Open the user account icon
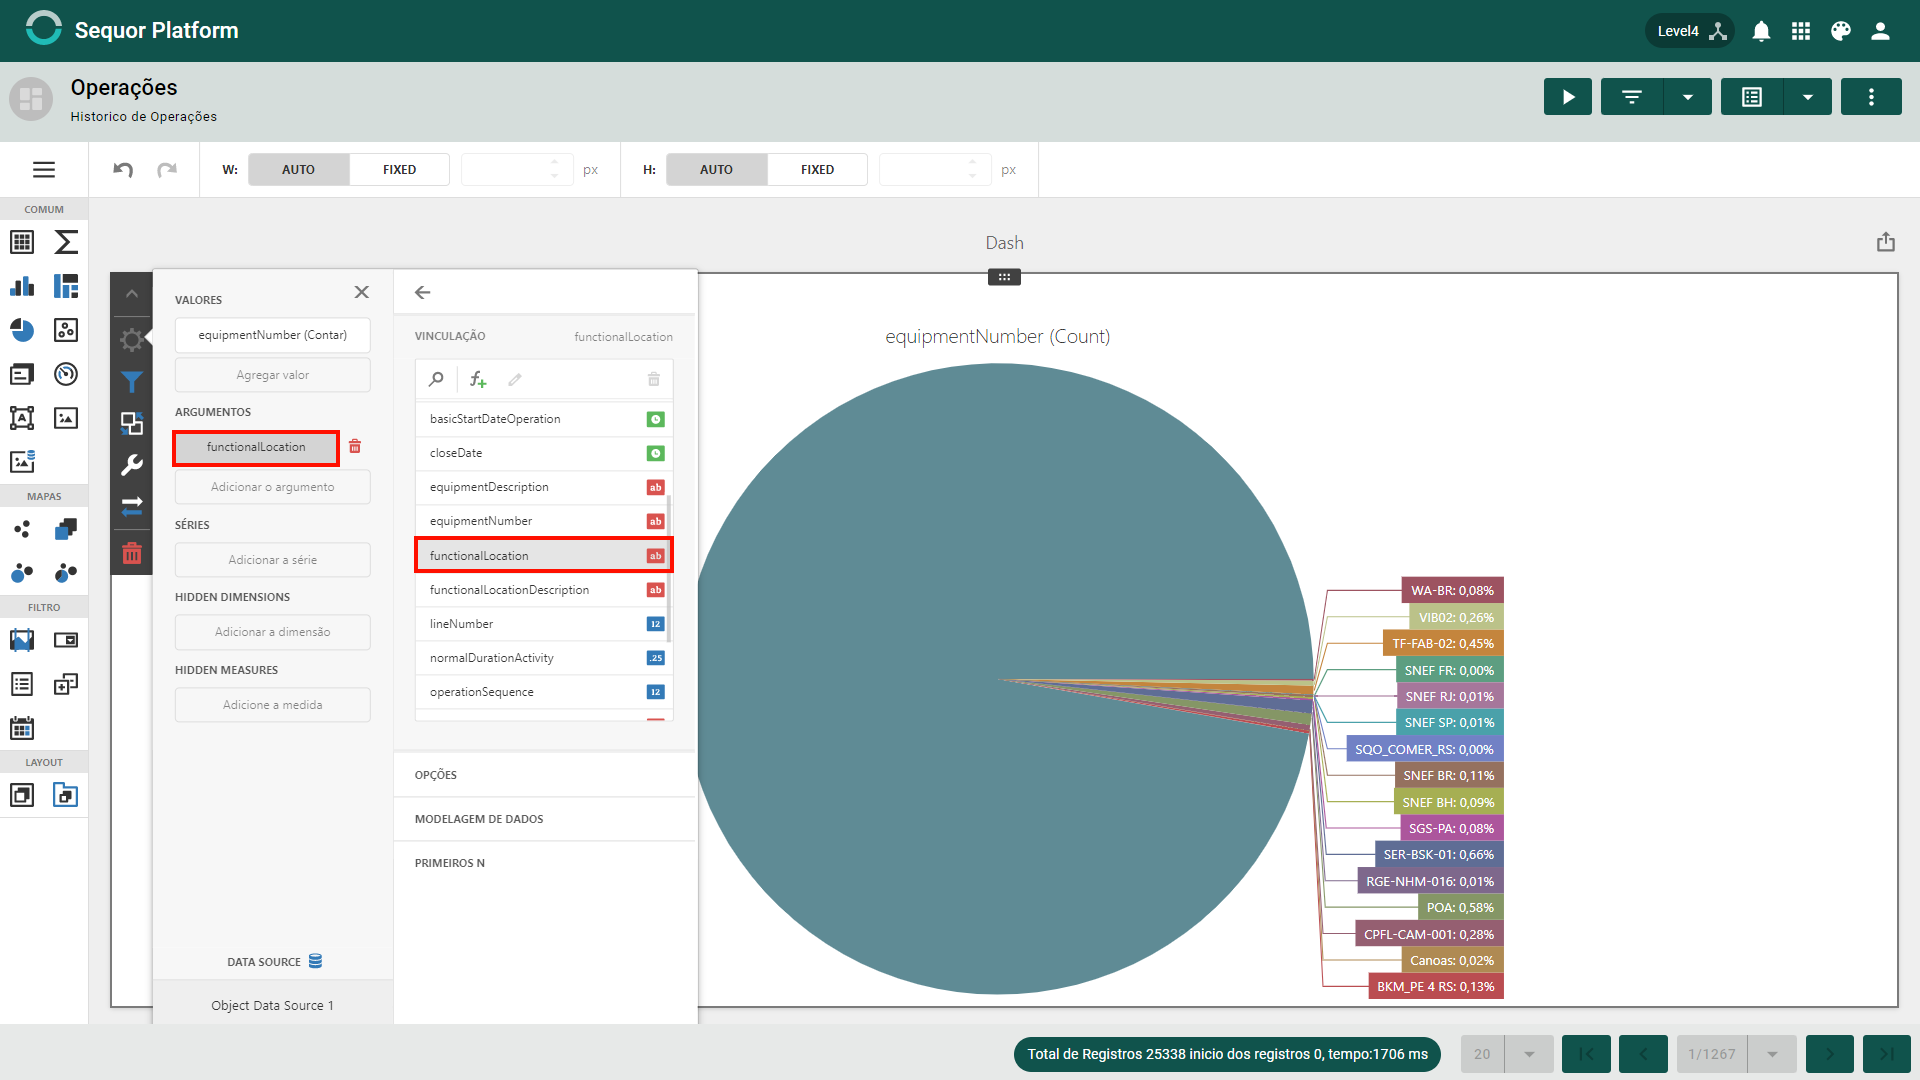 tap(1880, 31)
